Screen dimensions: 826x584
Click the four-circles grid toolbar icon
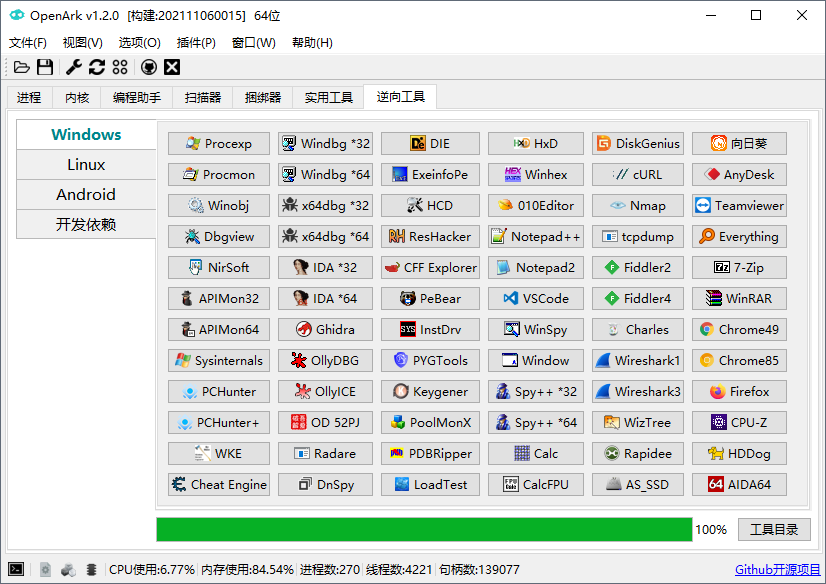click(x=120, y=67)
